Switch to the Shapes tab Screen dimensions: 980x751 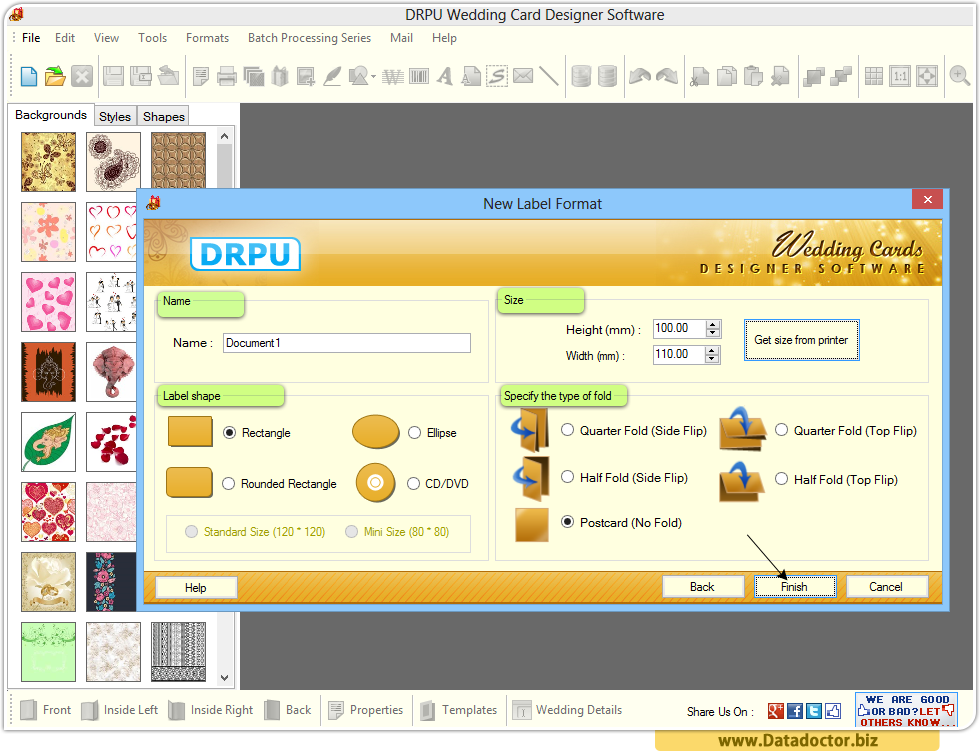point(164,116)
